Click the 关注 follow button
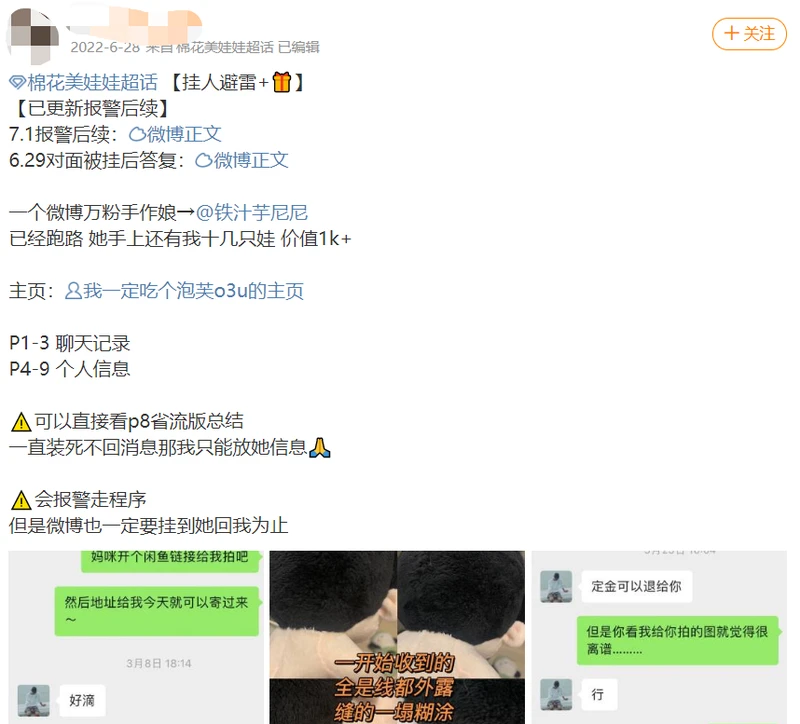Viewport: 800px width, 724px height. click(x=749, y=34)
